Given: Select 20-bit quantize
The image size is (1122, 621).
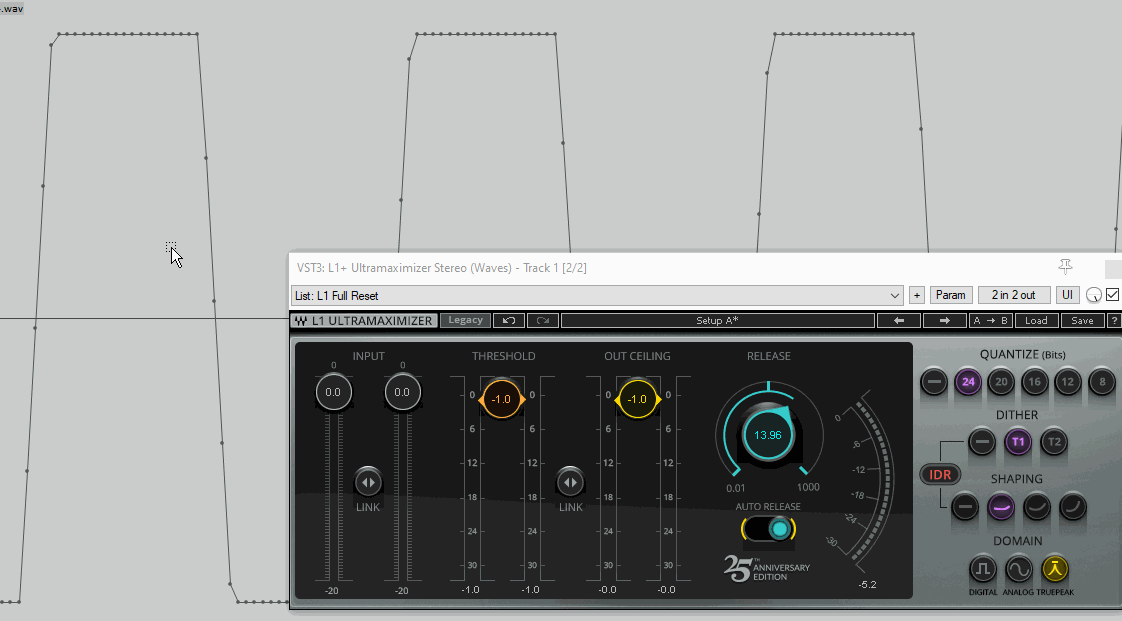Looking at the screenshot, I should 1001,381.
